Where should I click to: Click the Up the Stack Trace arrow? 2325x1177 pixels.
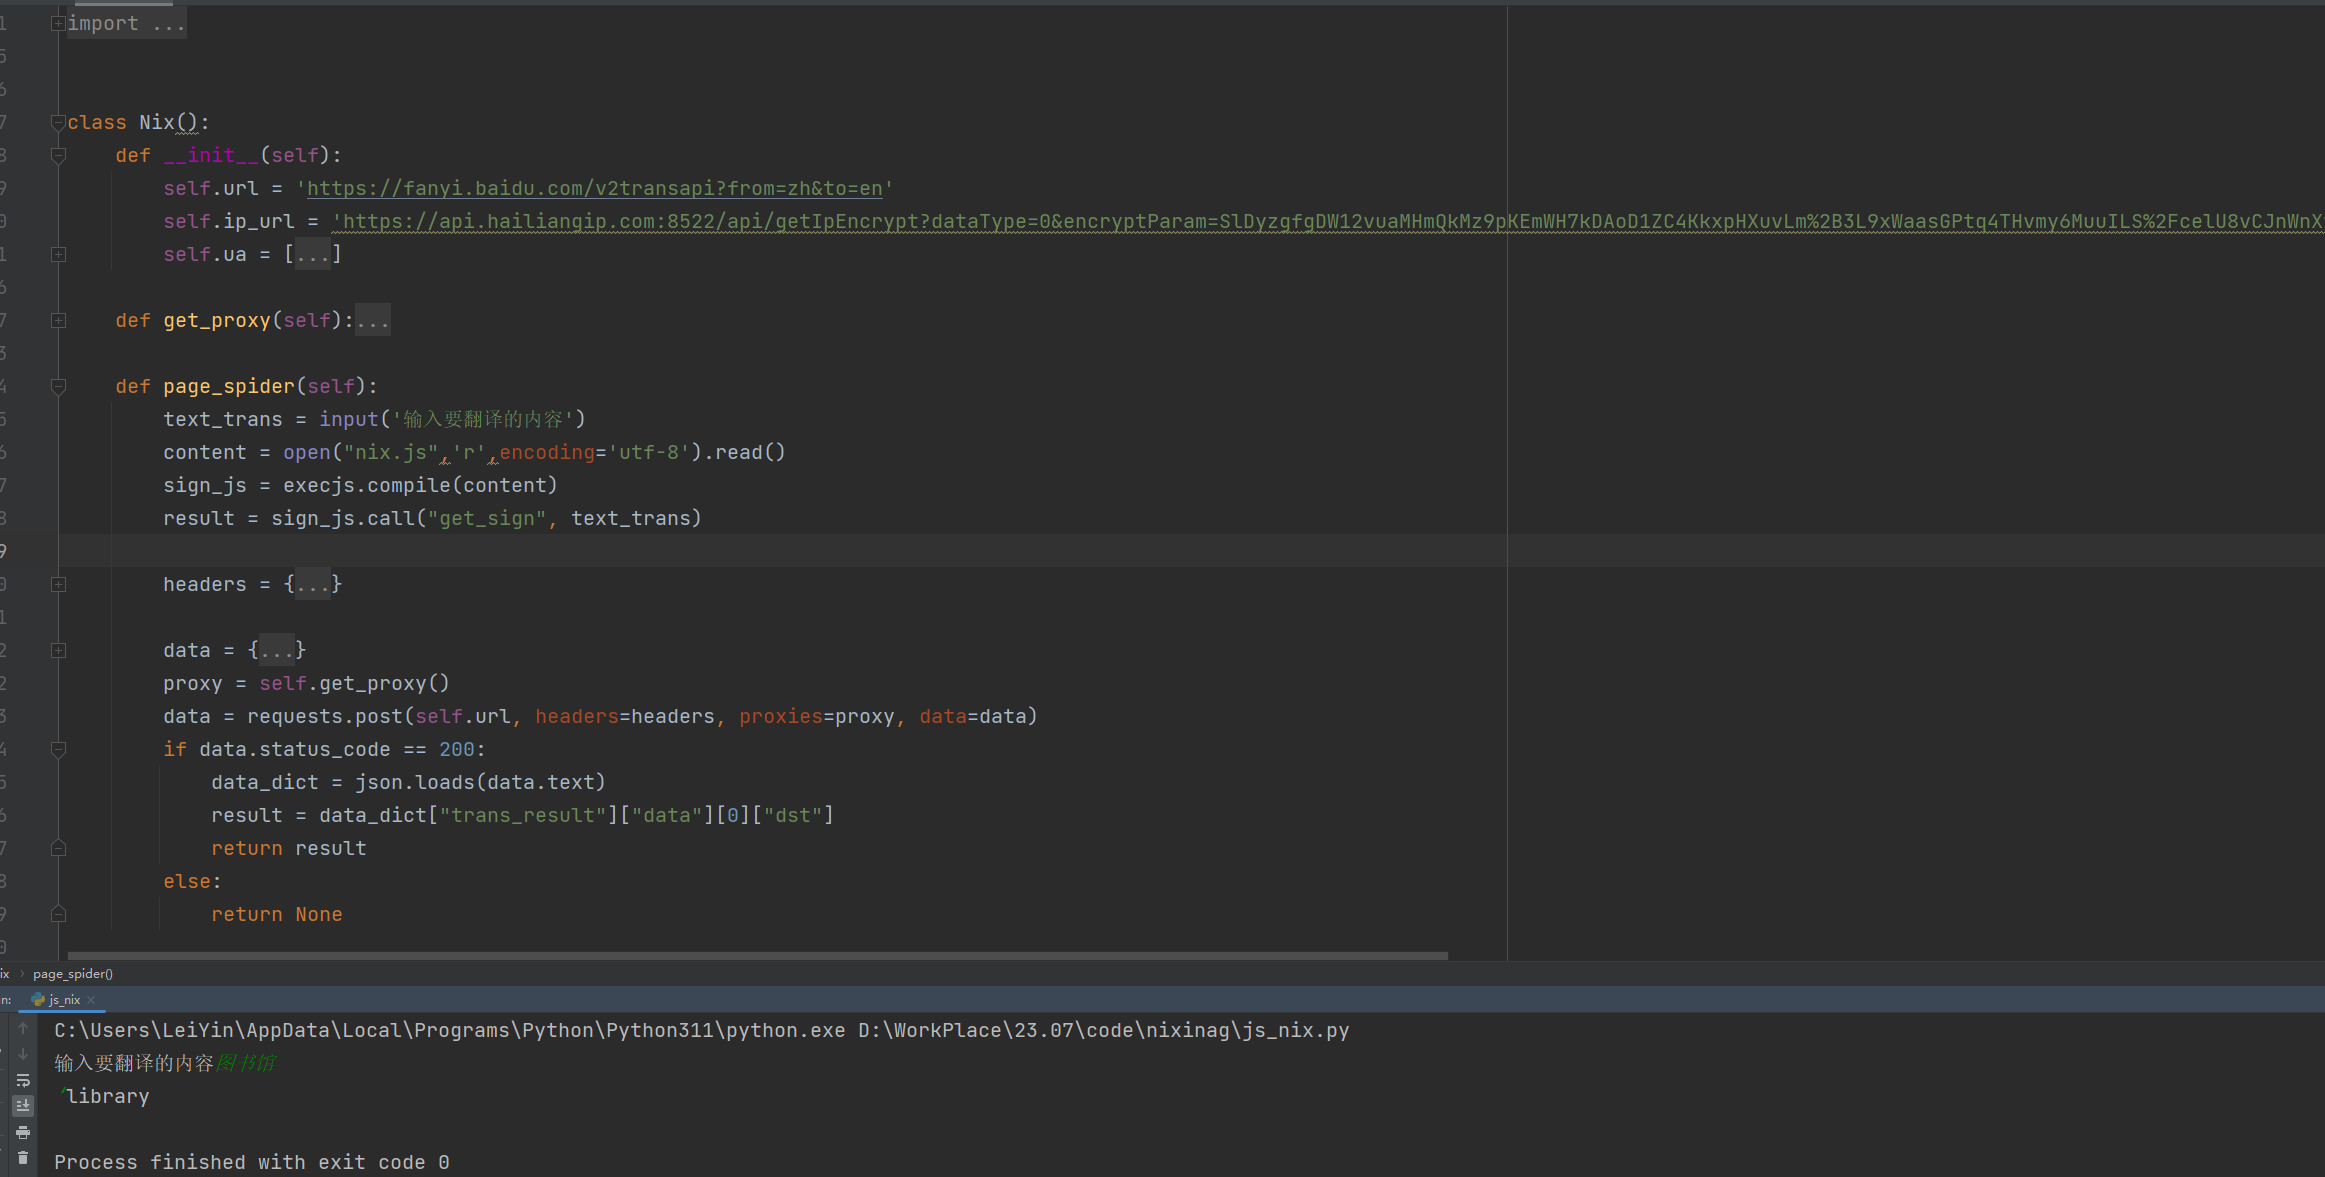[x=23, y=1028]
